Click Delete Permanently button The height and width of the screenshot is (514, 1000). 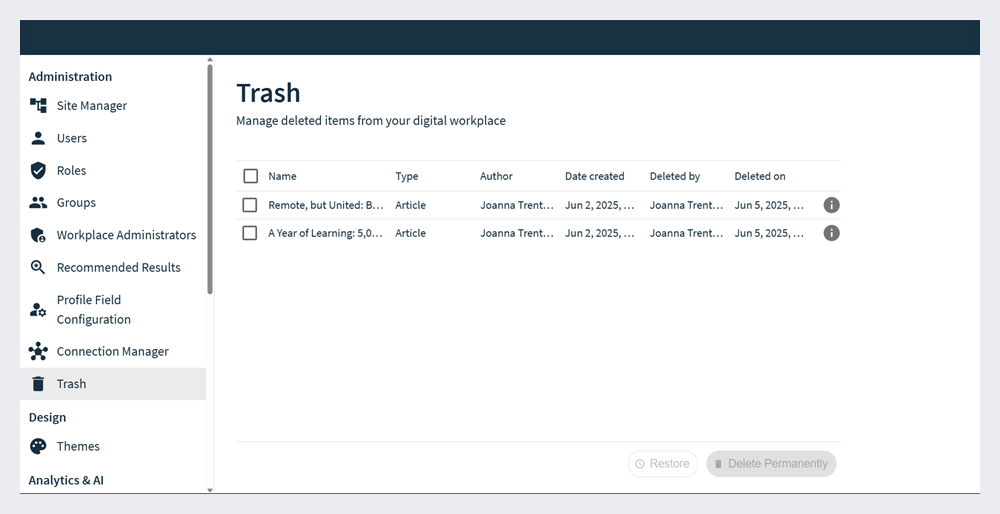click(x=771, y=464)
